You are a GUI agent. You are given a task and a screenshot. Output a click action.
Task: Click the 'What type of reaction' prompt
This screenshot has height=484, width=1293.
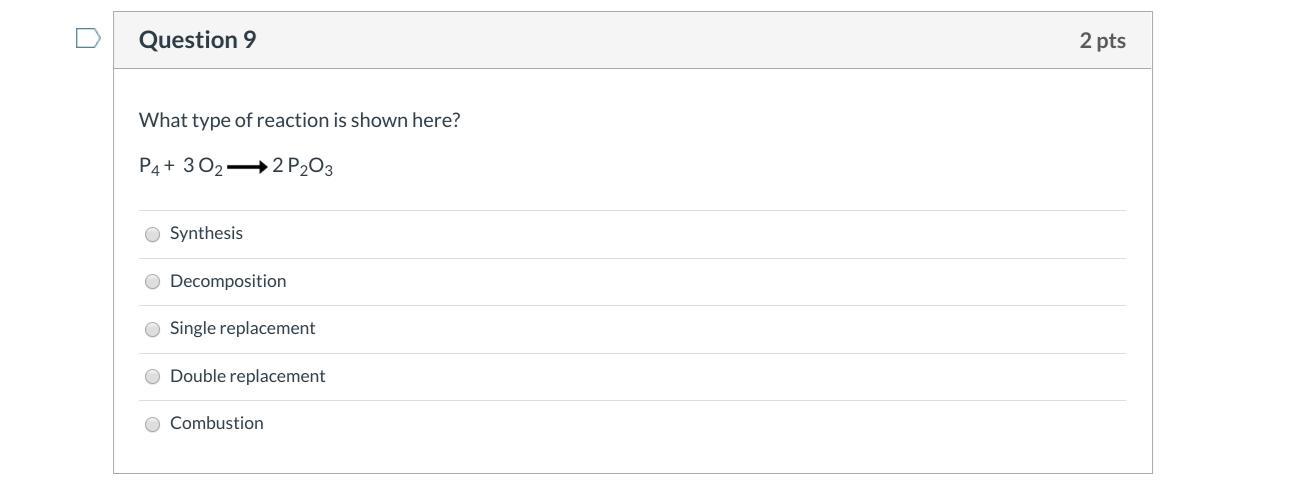[299, 120]
